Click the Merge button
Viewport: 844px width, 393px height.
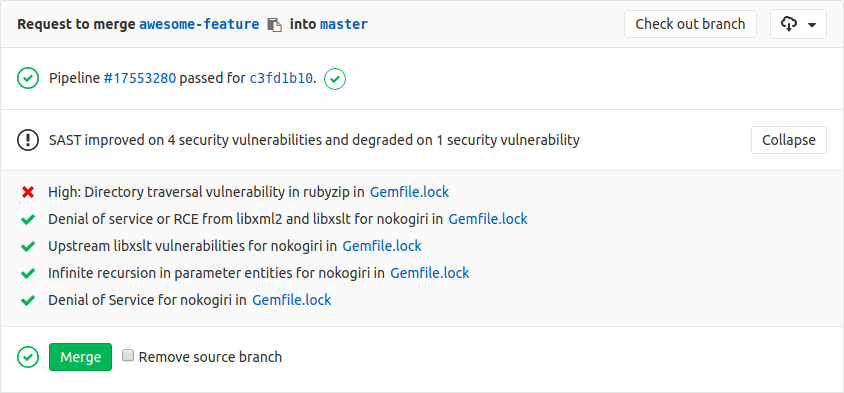[80, 357]
